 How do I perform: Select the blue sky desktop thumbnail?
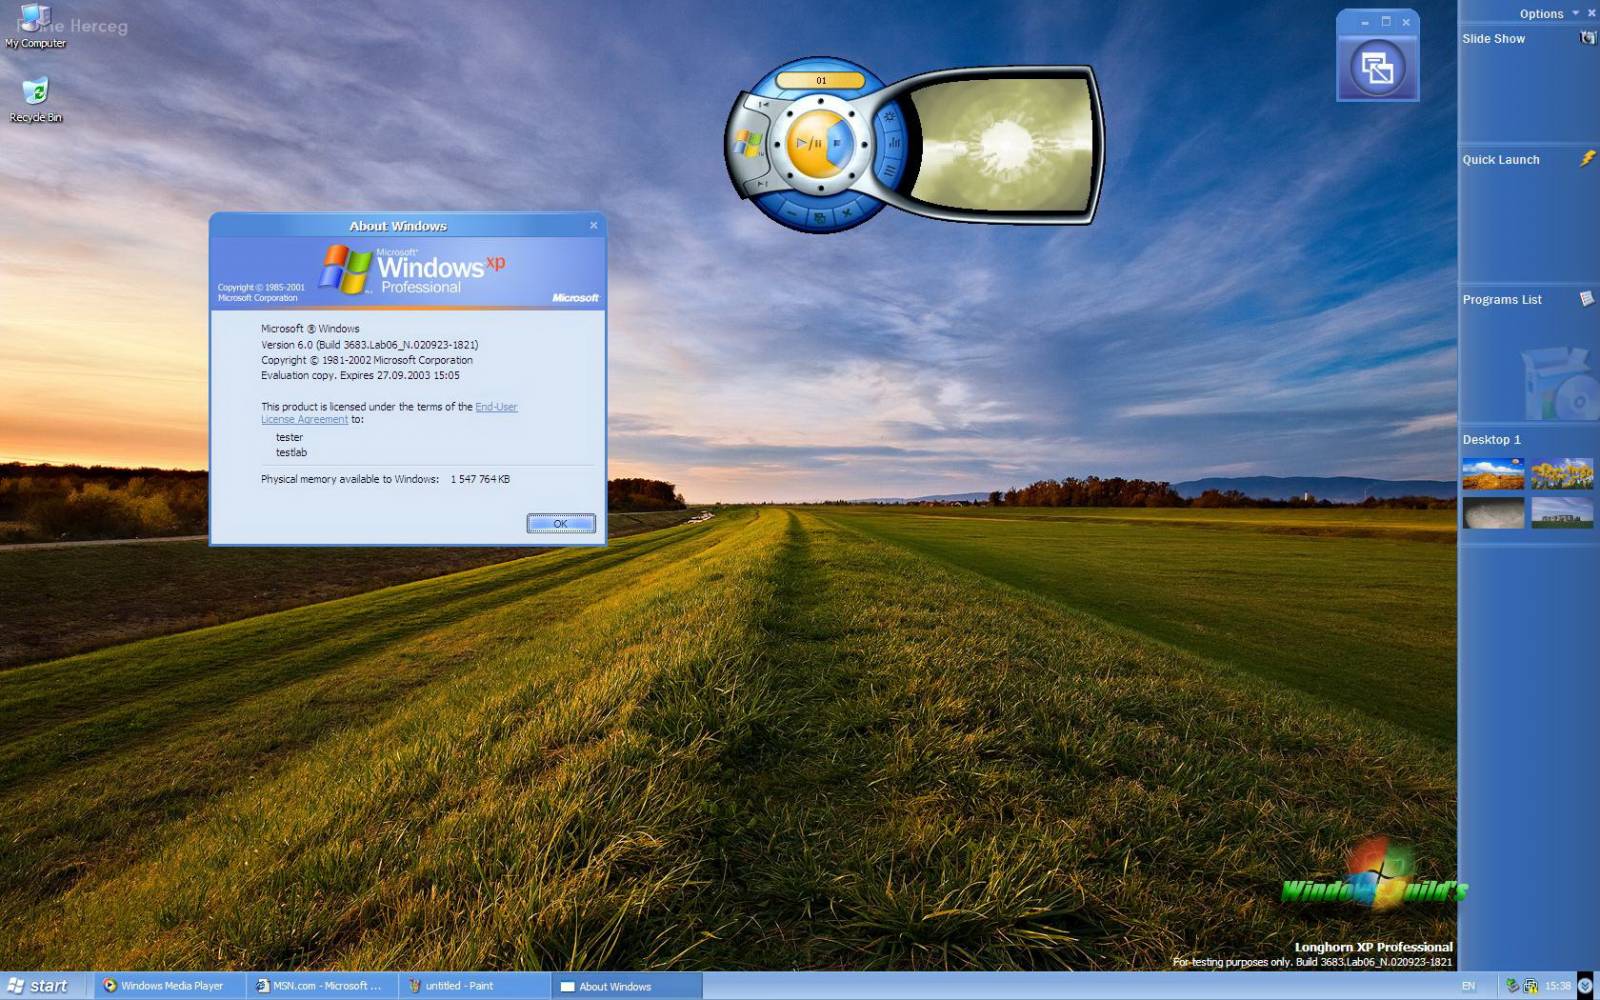[1493, 473]
